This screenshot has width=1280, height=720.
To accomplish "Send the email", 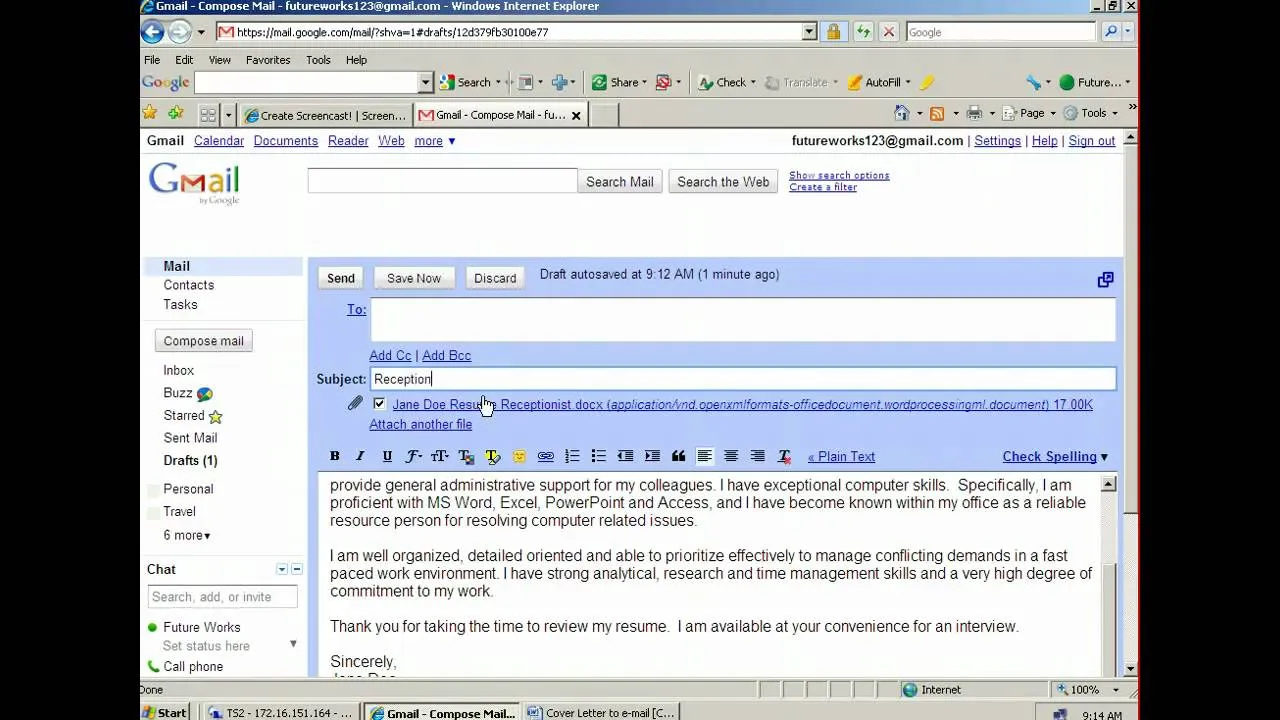I will [340, 277].
